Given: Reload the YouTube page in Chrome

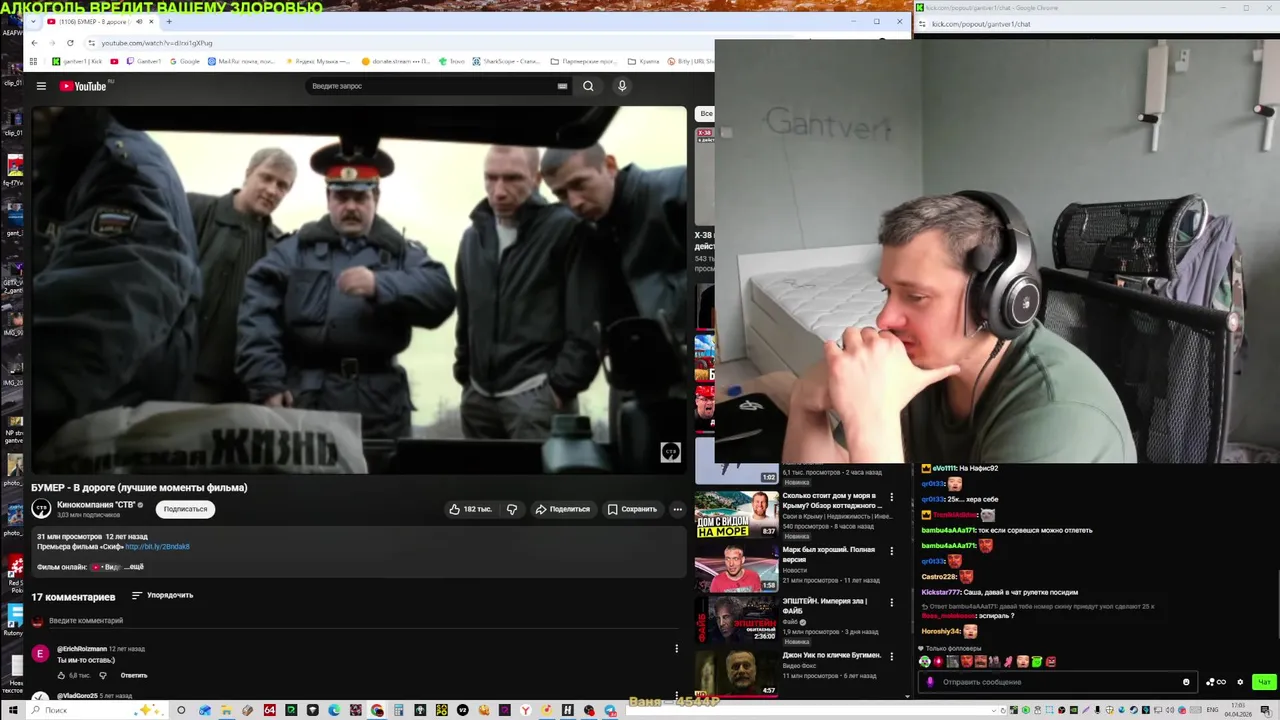Looking at the screenshot, I should tap(70, 43).
